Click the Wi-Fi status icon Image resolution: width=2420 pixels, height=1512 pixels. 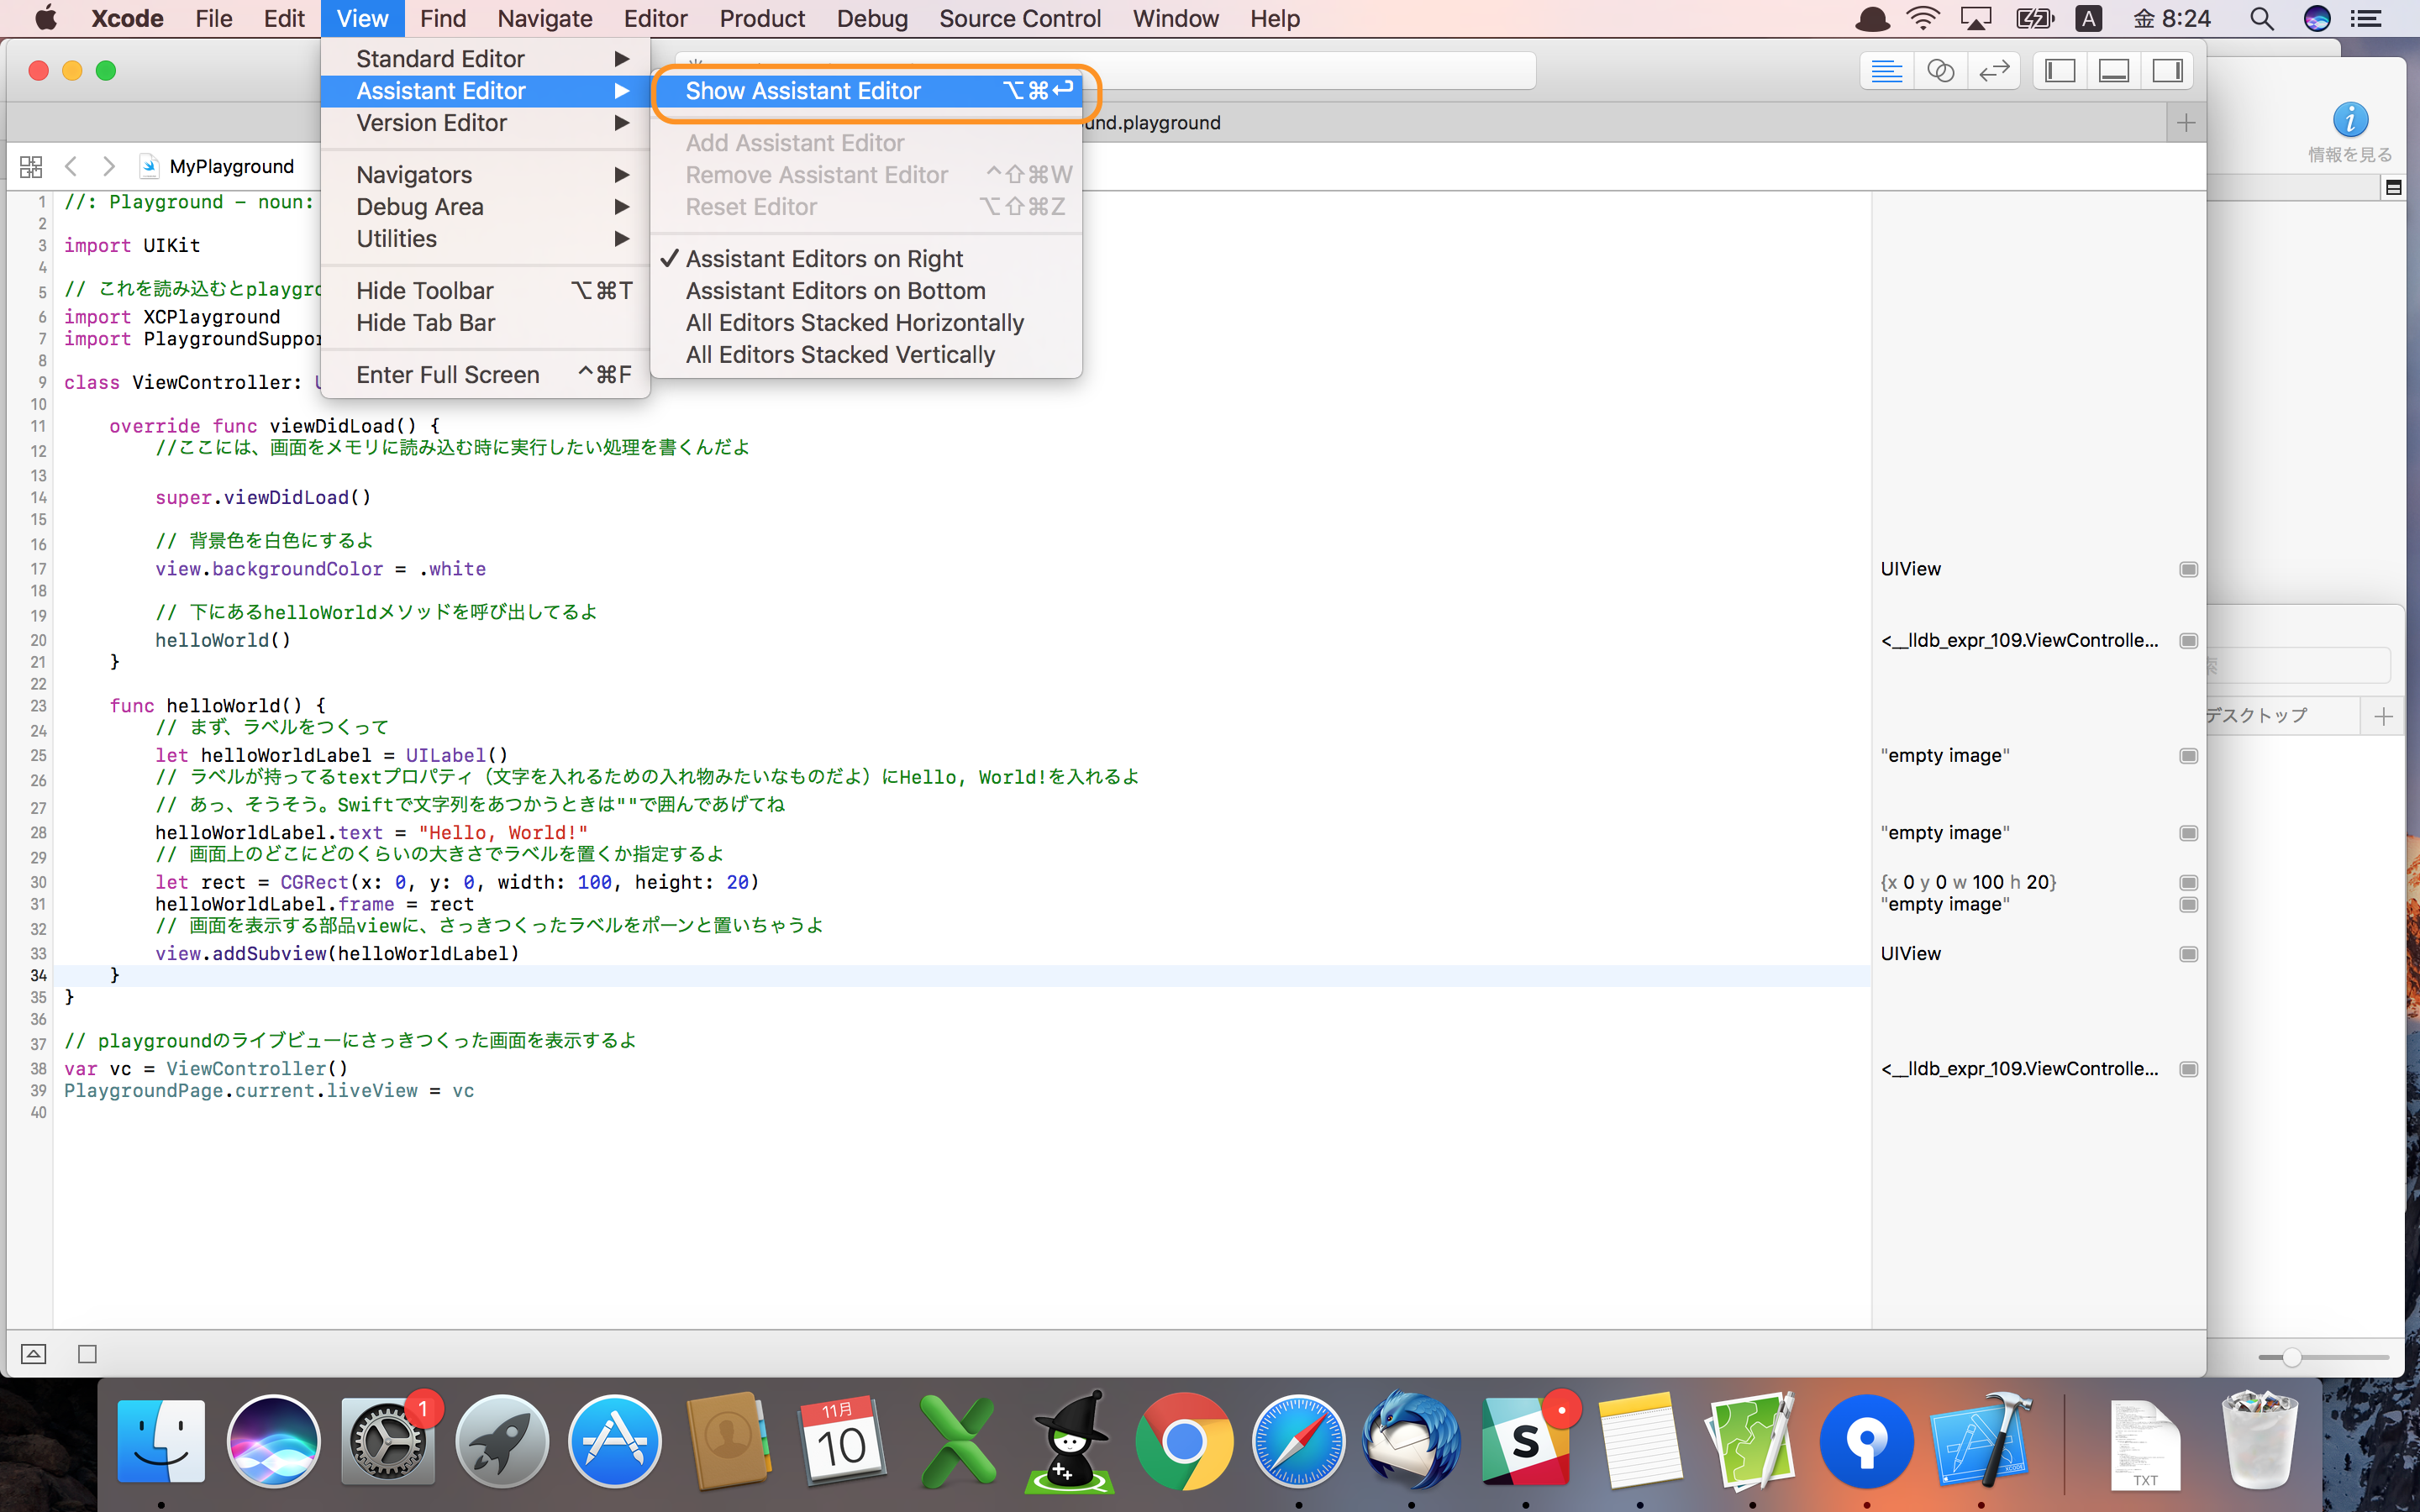(1922, 19)
